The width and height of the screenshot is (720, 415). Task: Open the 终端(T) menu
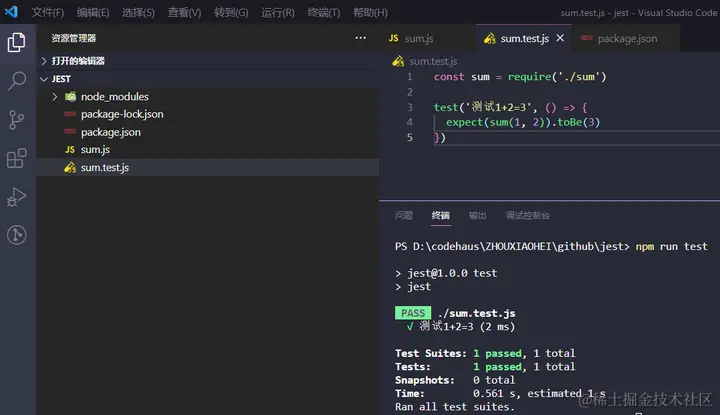coord(324,12)
